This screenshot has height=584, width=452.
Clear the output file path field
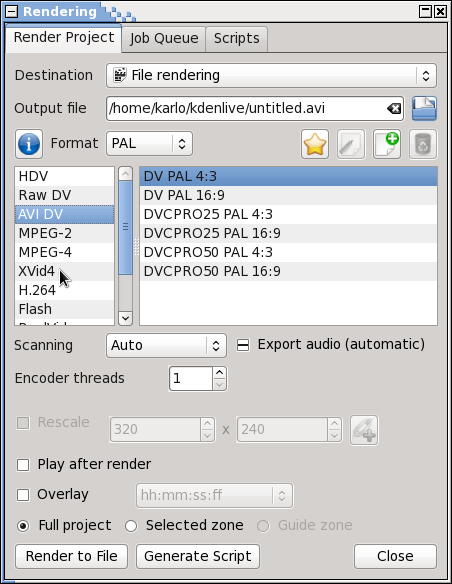point(394,109)
